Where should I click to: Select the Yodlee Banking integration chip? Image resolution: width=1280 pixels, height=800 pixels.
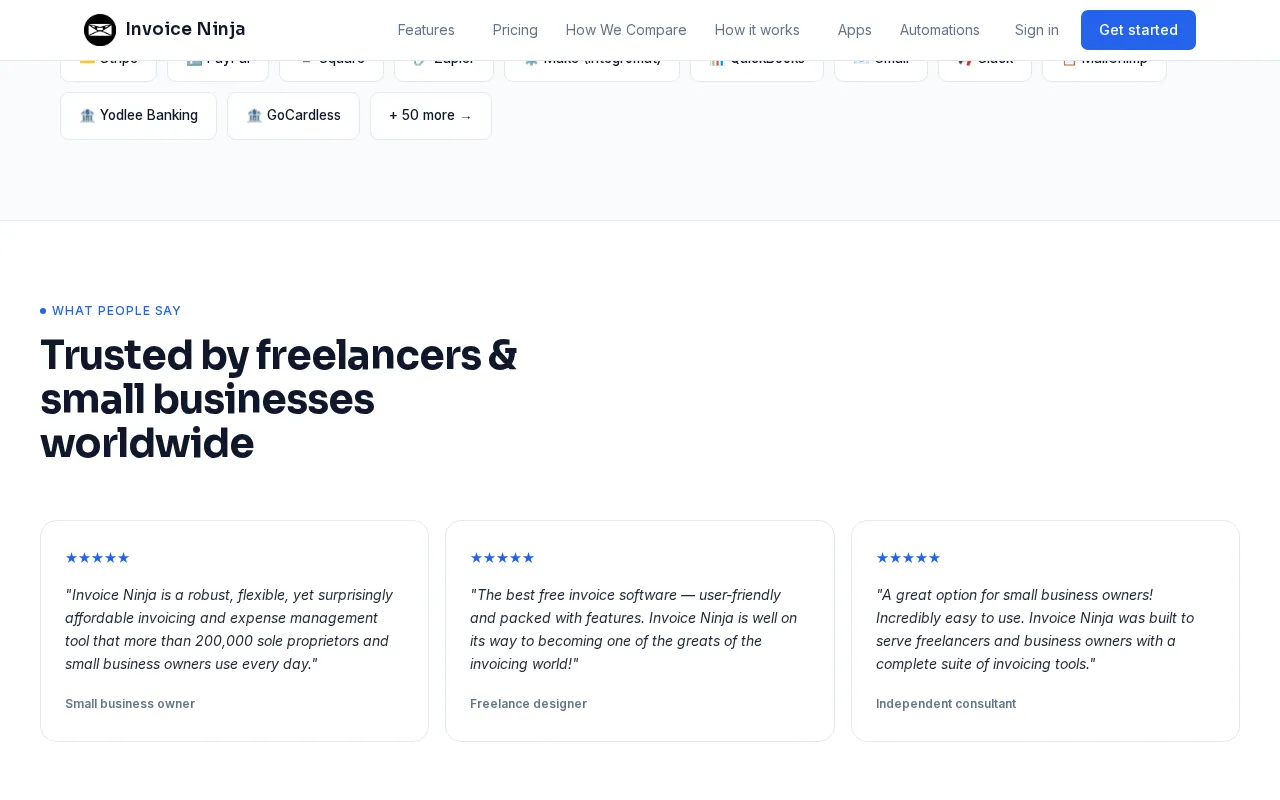click(138, 116)
